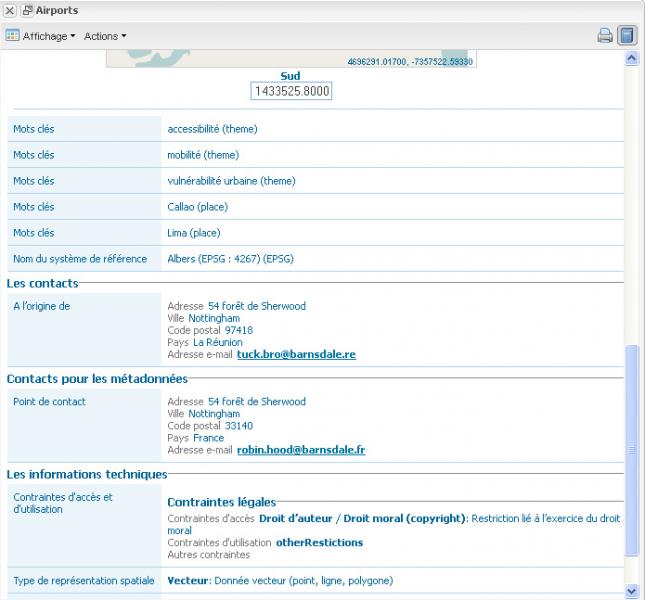Click the Affichage table icon
This screenshot has width=645, height=600.
(12, 36)
